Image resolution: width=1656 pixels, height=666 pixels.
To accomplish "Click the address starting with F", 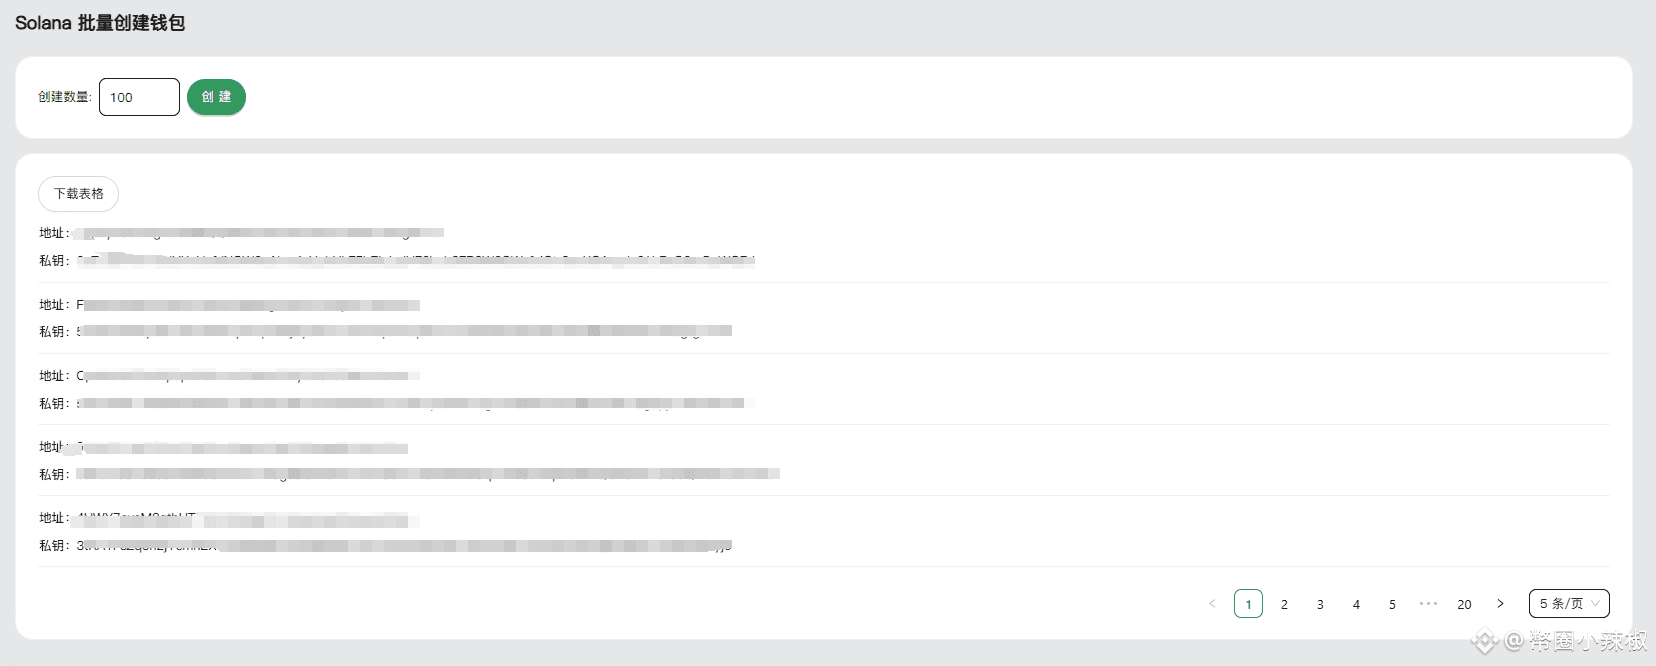I will (x=248, y=305).
